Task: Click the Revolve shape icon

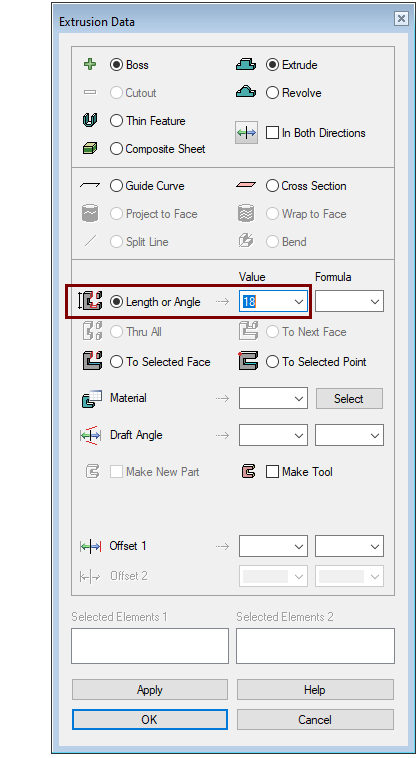Action: (246, 92)
